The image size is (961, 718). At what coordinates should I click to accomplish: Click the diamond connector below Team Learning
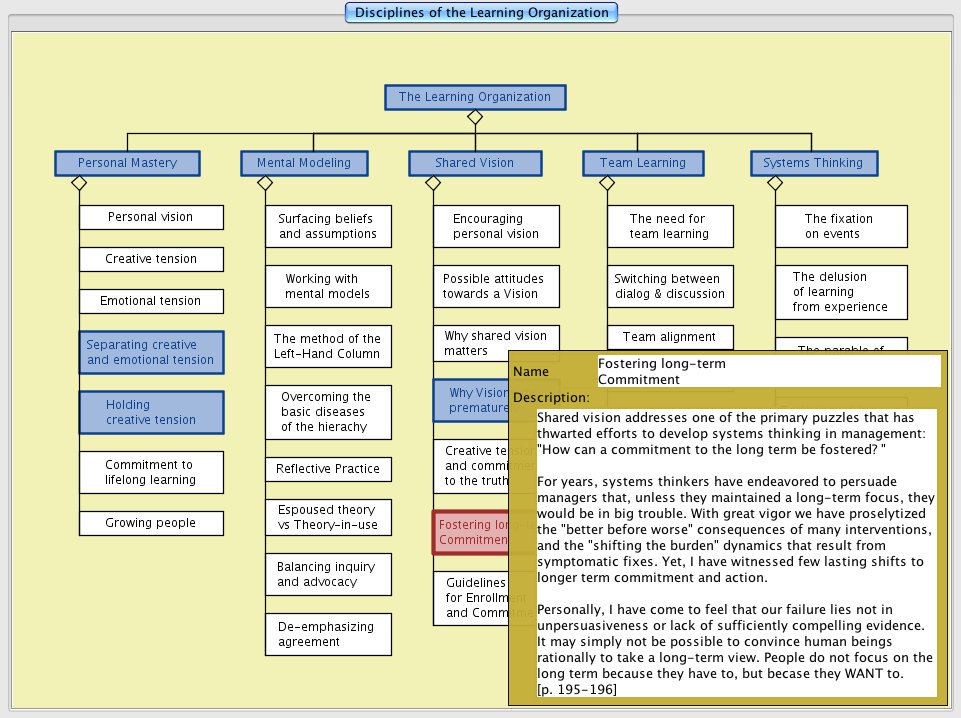[607, 183]
